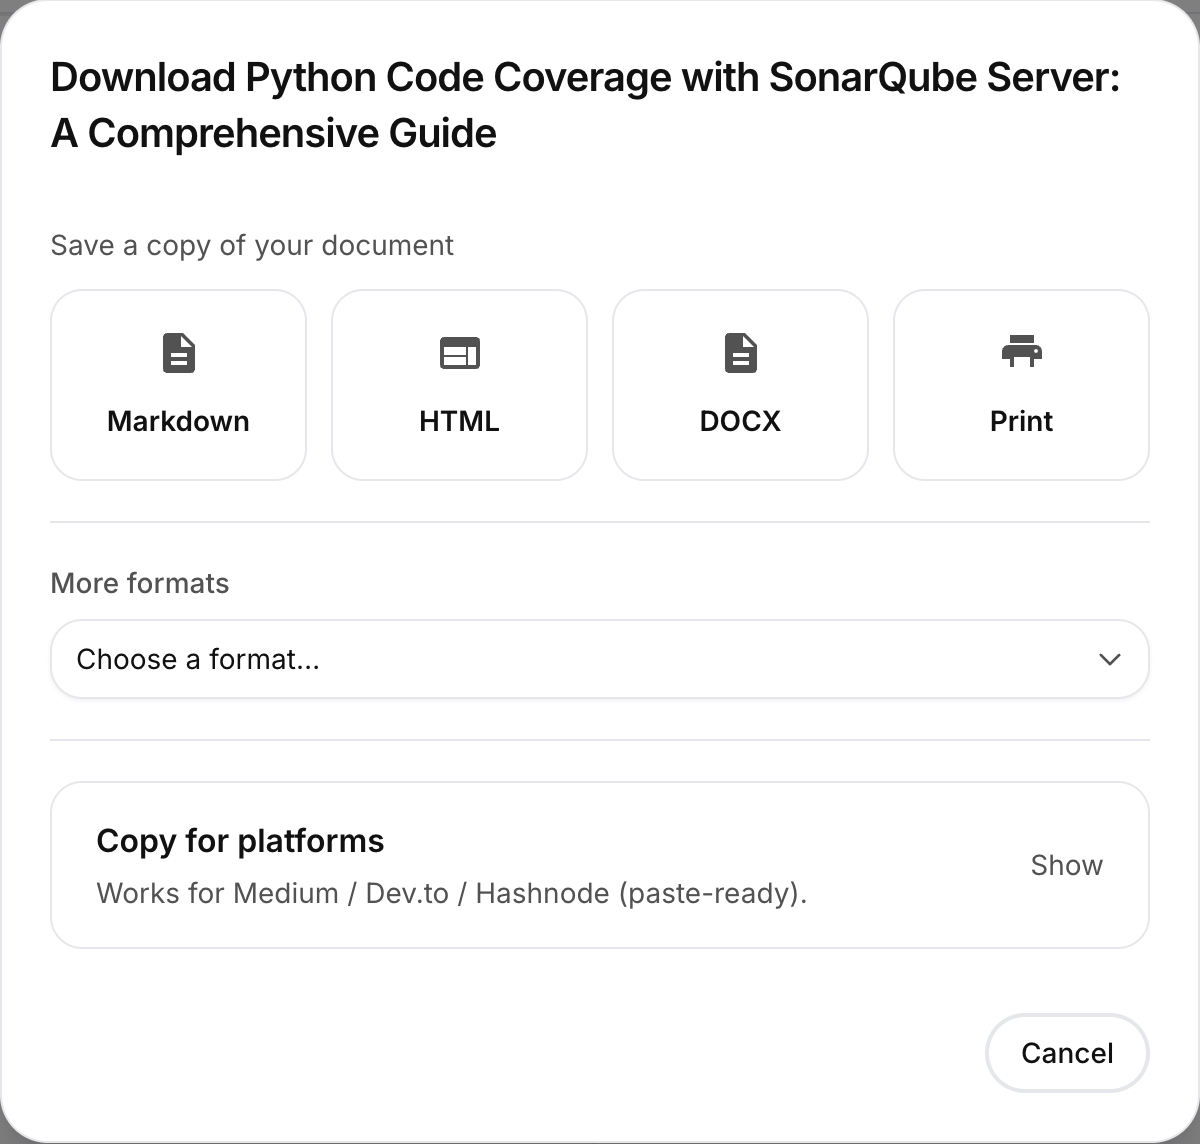Pick the DOCX export label
This screenshot has height=1144, width=1200.
click(740, 421)
